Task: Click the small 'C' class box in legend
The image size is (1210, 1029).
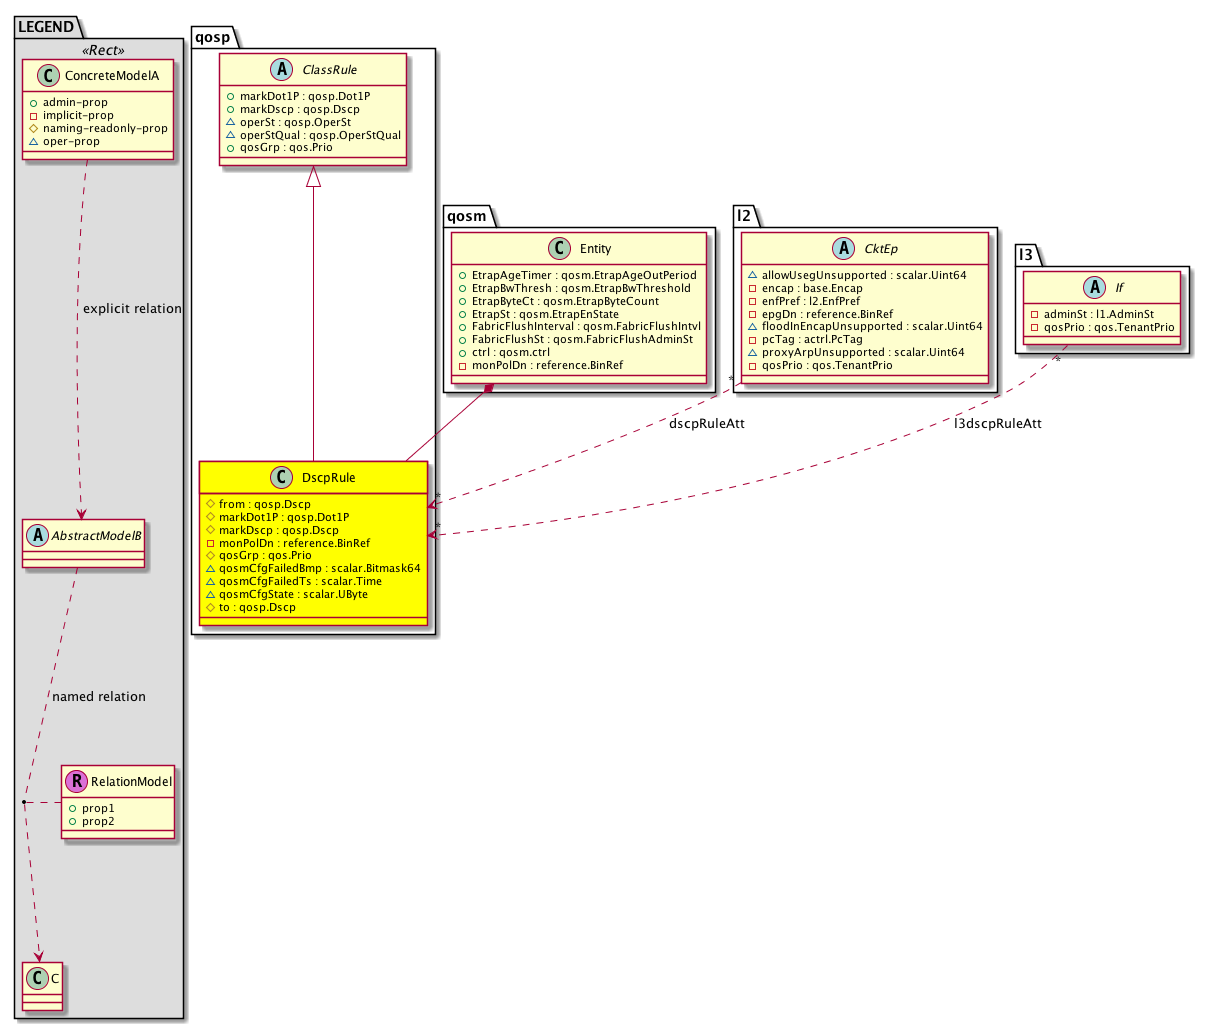Action: click(x=41, y=976)
